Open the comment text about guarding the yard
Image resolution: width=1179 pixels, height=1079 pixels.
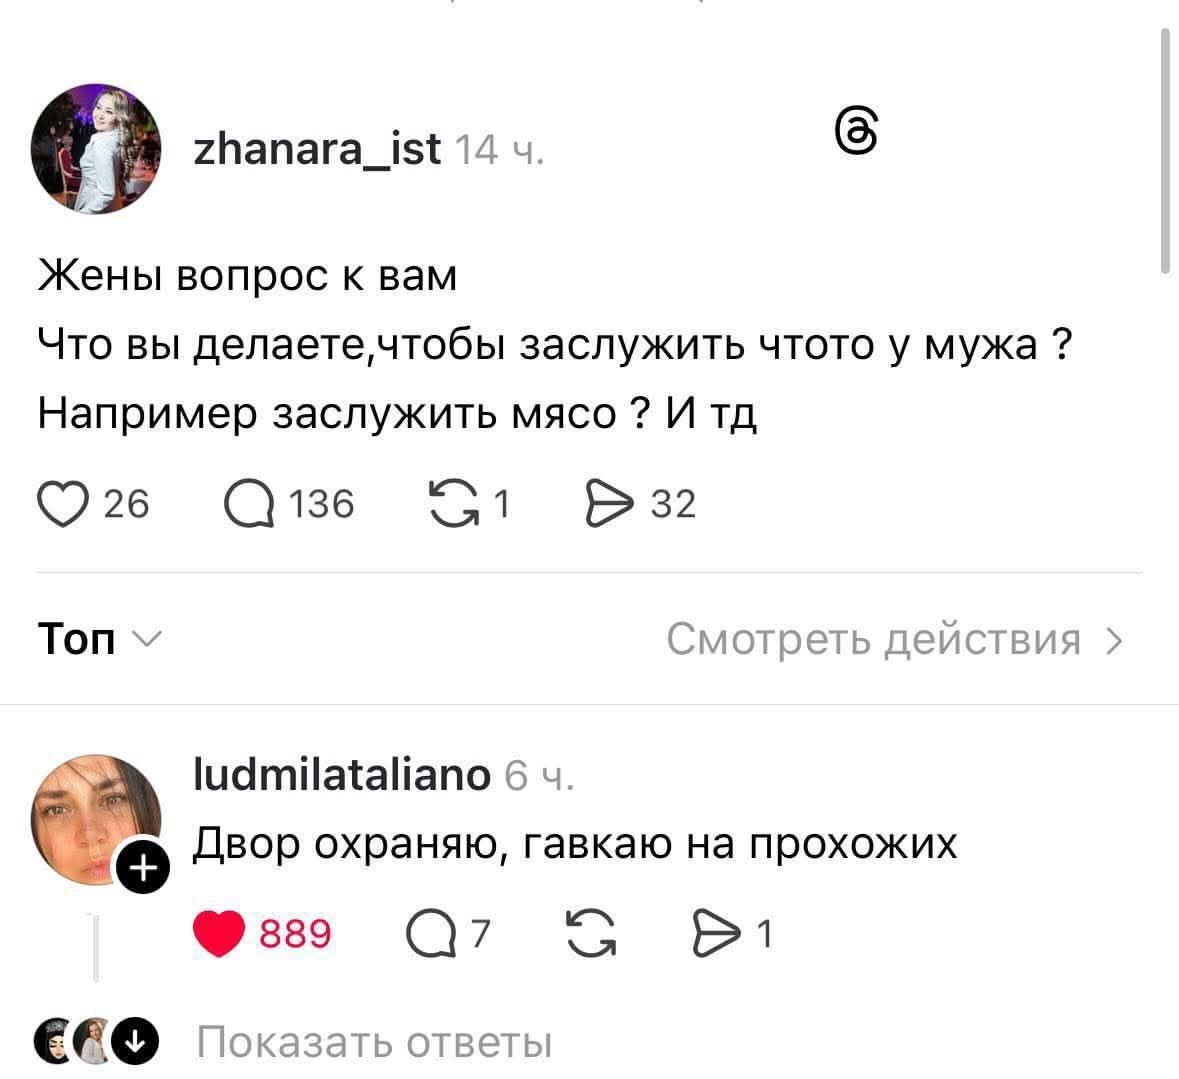(574, 844)
